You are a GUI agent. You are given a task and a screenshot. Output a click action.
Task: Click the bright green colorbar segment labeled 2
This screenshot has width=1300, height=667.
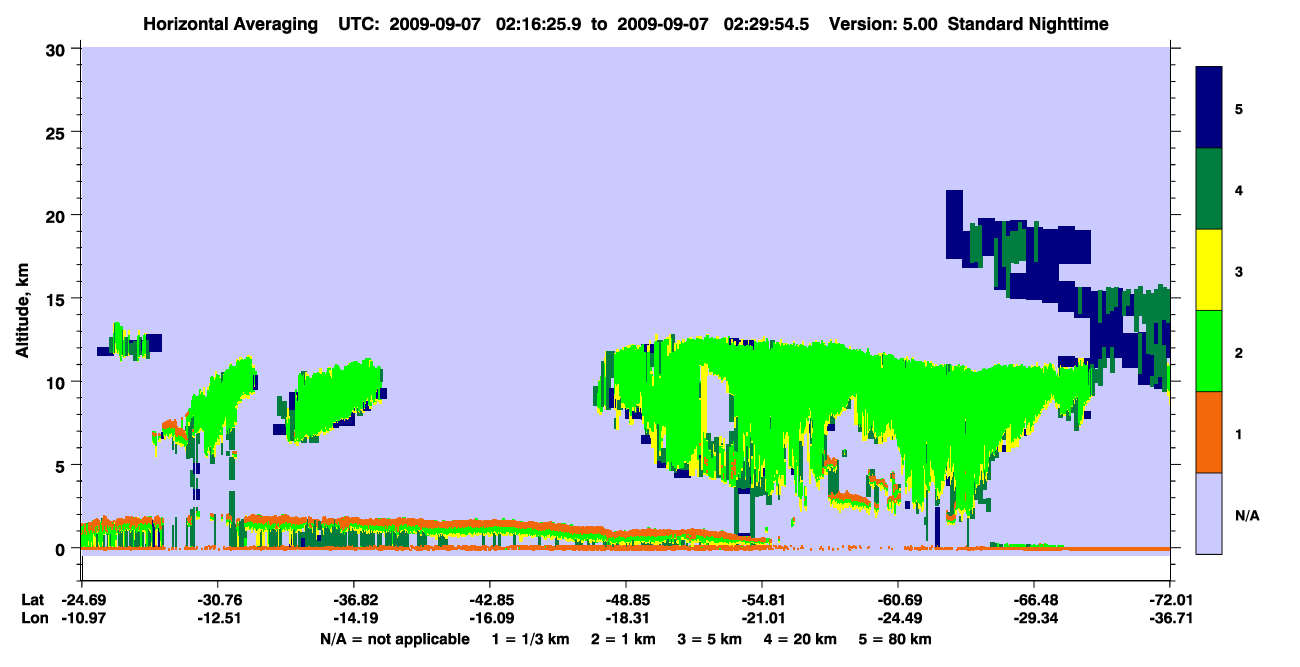pos(1209,350)
